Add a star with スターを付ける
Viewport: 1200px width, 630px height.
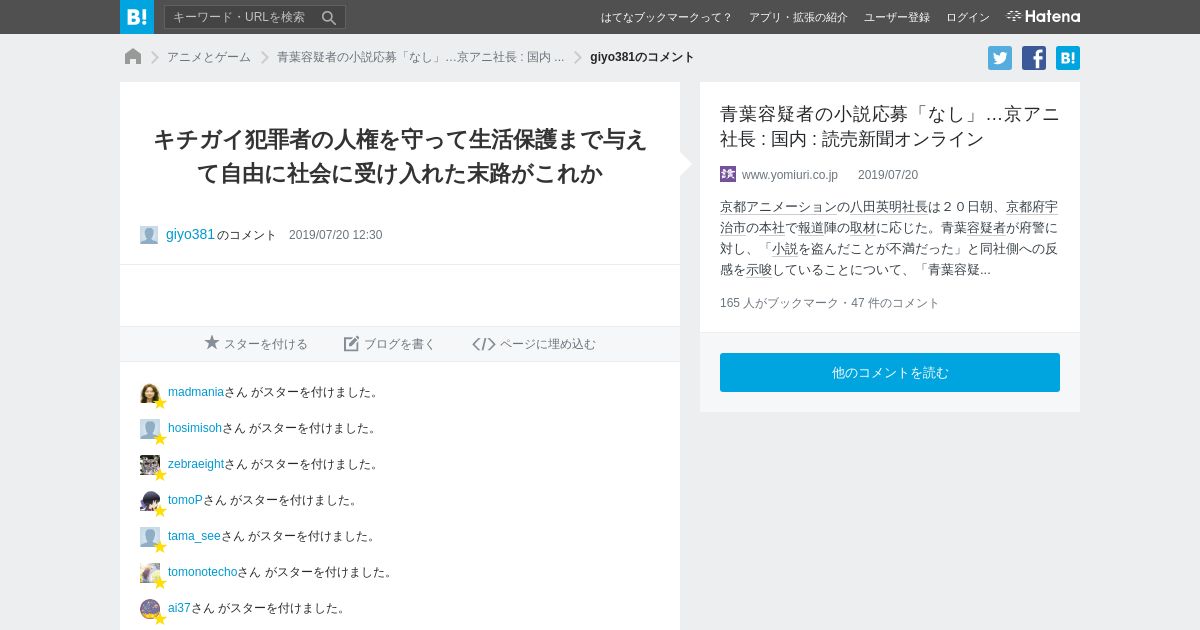[256, 343]
